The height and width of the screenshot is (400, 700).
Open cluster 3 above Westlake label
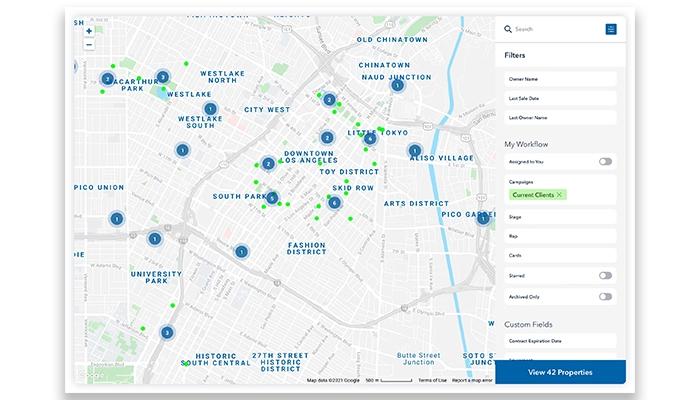(163, 77)
